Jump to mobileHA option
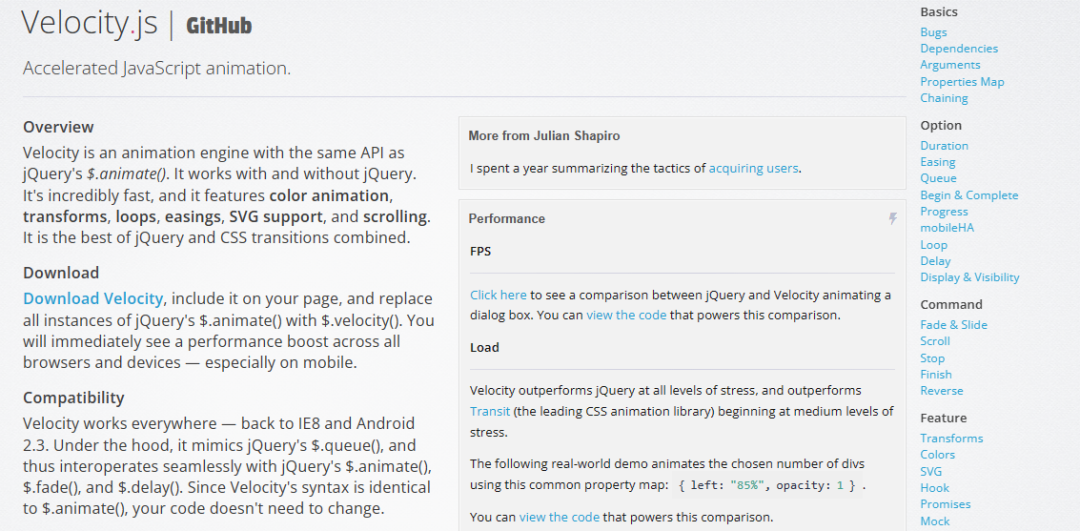Screen dimensions: 1080x531 [x=947, y=228]
